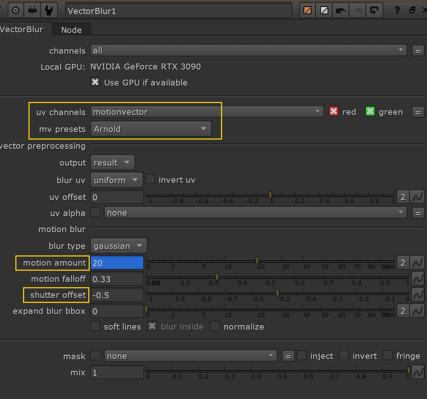Click the motion falloff field showing 0.33
This screenshot has width=427, height=399.
click(x=117, y=279)
